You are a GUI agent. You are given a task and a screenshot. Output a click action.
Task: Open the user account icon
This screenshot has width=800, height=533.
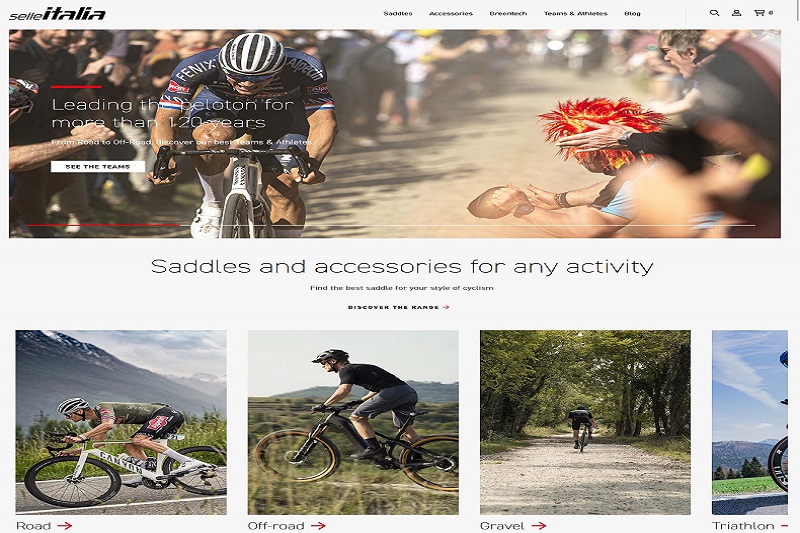pyautogui.click(x=736, y=13)
